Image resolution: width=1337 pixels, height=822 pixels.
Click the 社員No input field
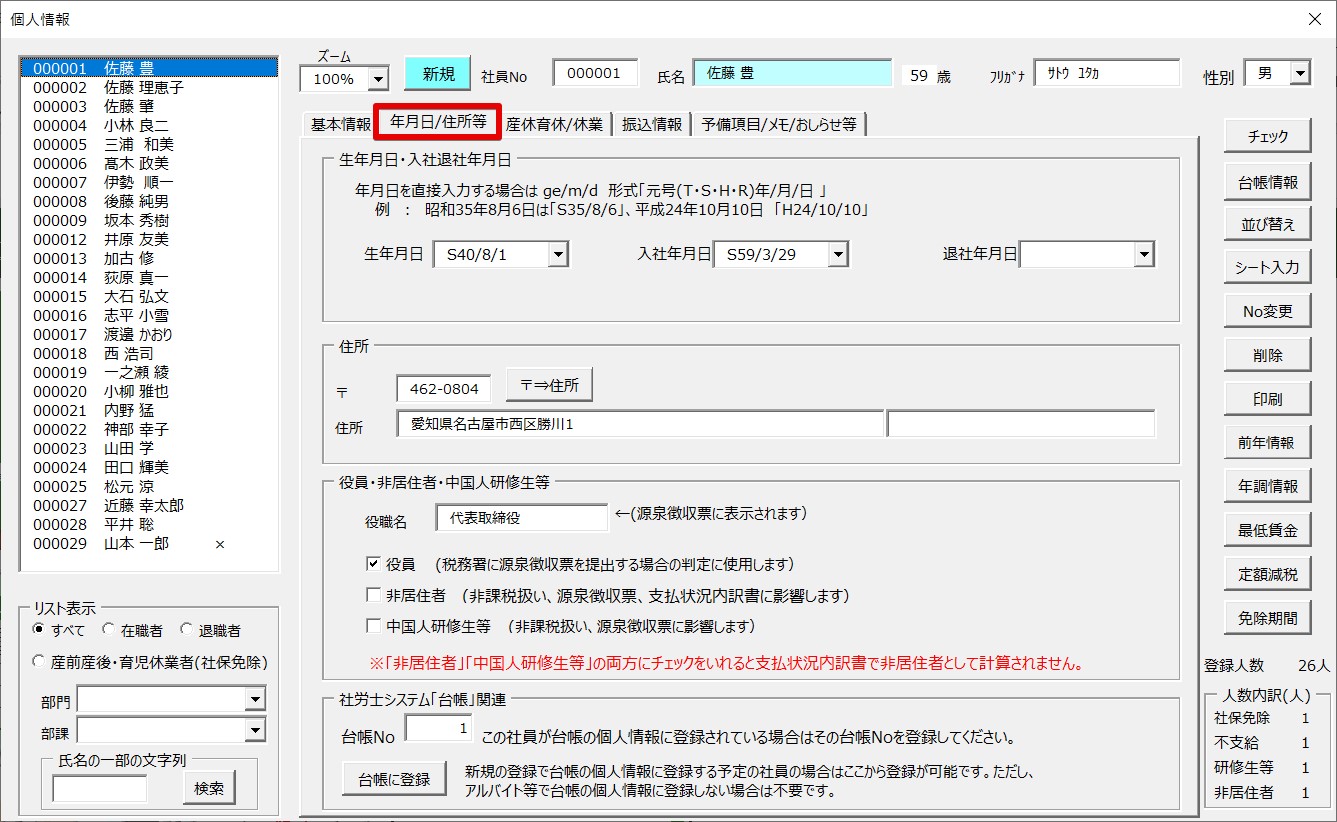click(595, 73)
